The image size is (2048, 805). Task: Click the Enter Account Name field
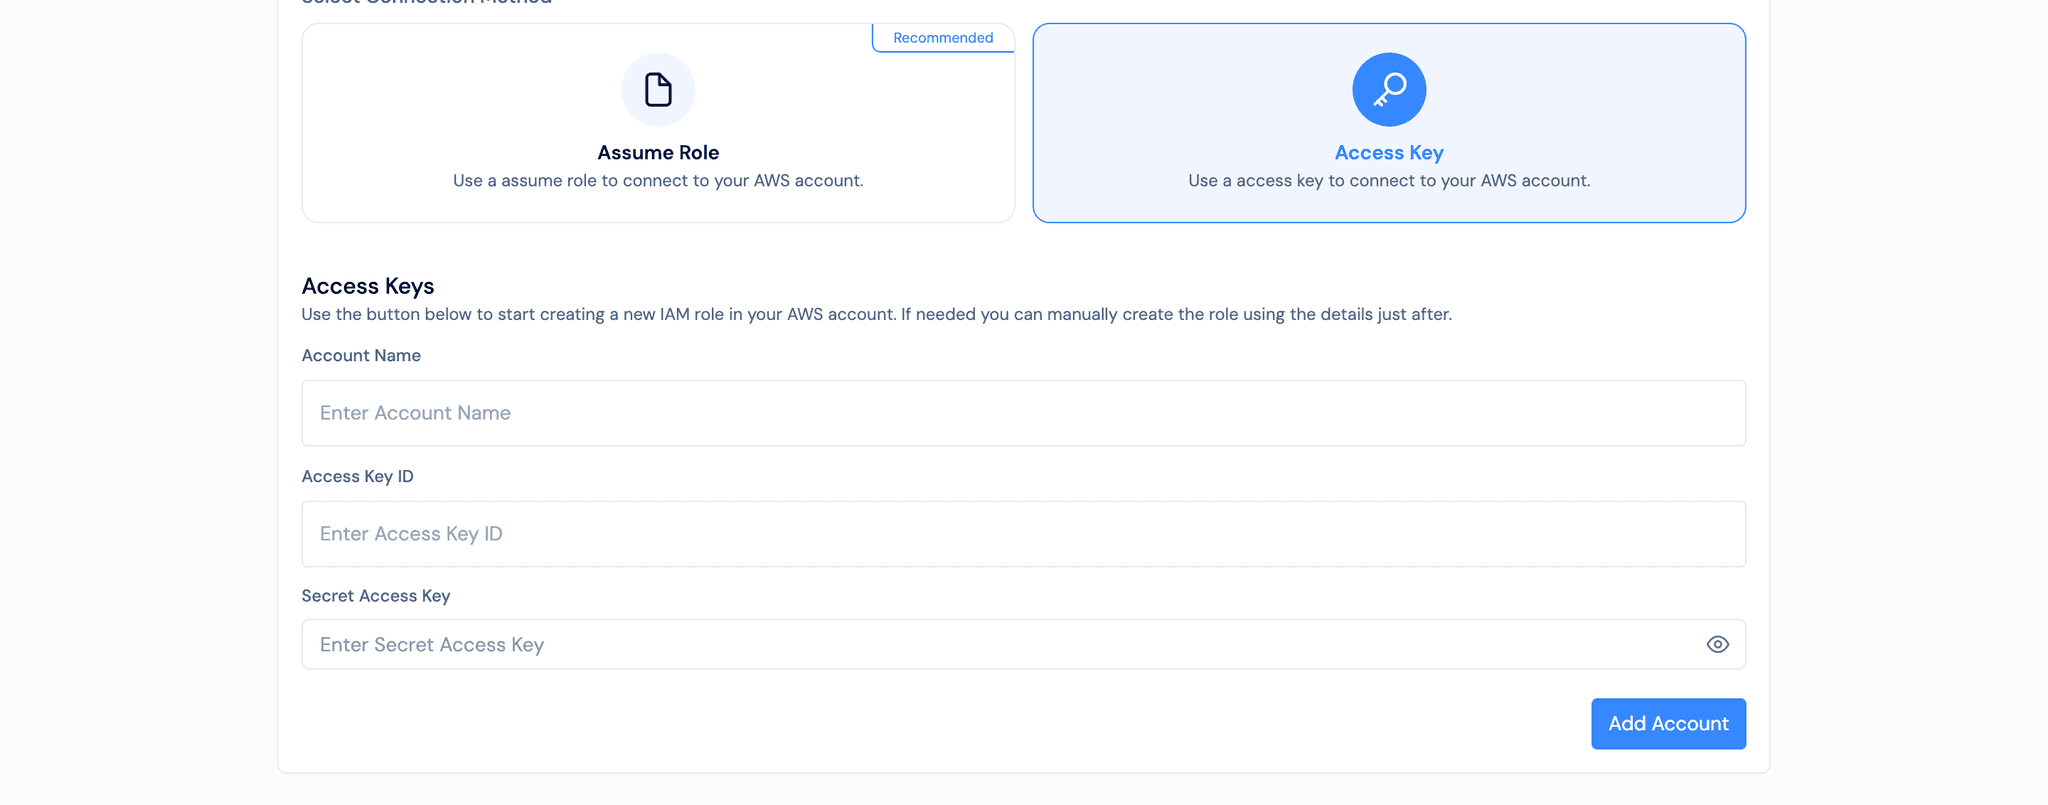1023,413
